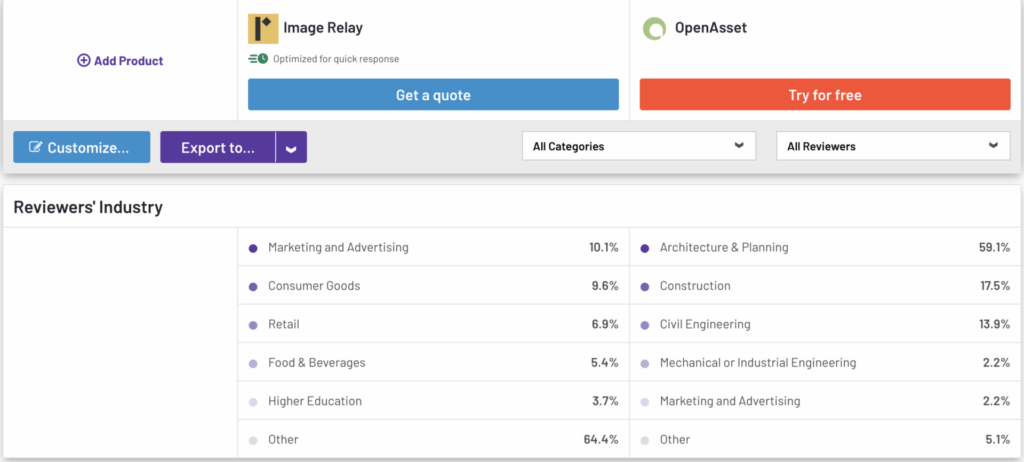
Task: Click the 13.9% value
Action: [994, 324]
